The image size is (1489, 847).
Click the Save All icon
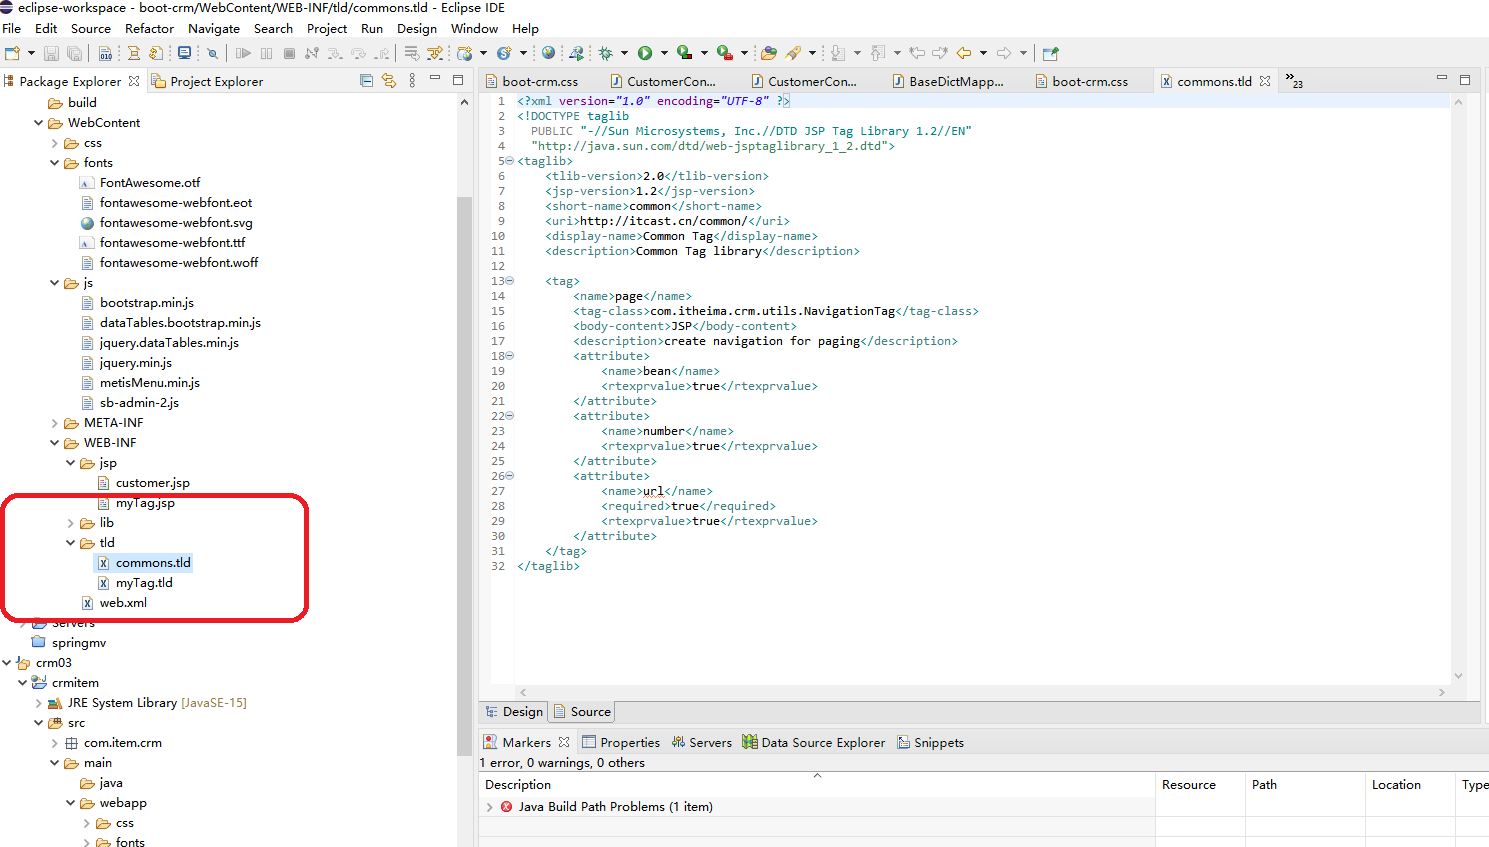[74, 53]
